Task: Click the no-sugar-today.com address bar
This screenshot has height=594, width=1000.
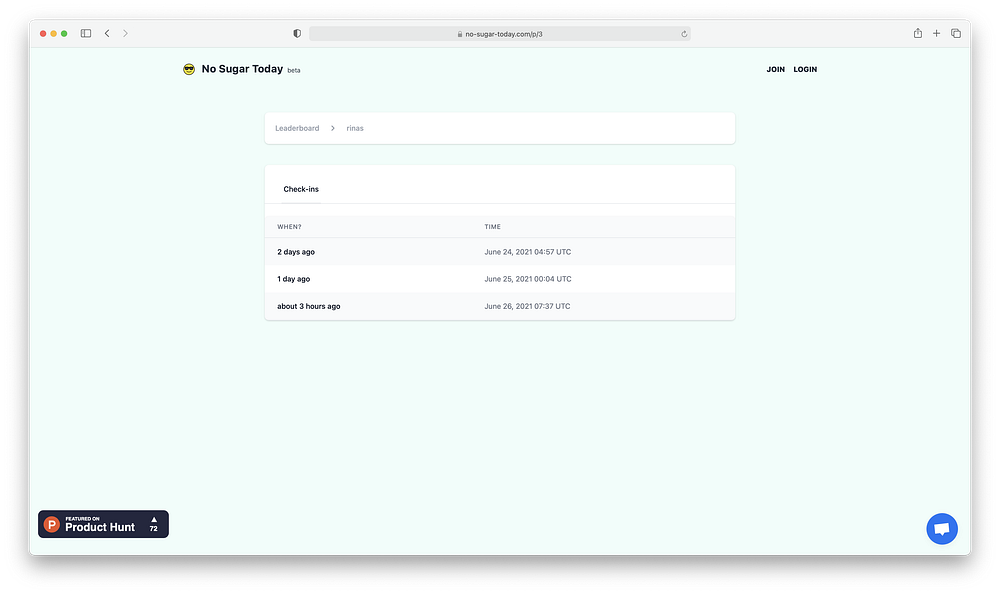Action: click(x=499, y=34)
